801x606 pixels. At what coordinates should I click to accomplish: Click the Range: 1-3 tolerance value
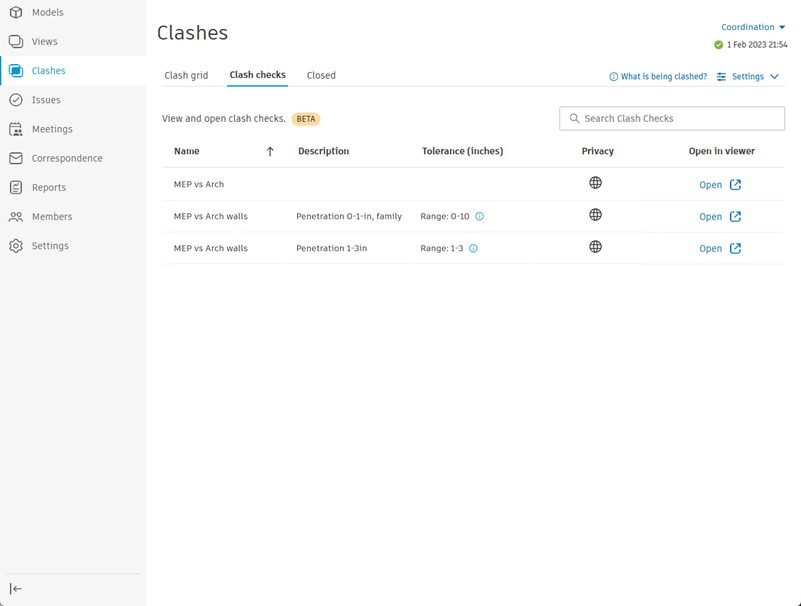click(441, 248)
